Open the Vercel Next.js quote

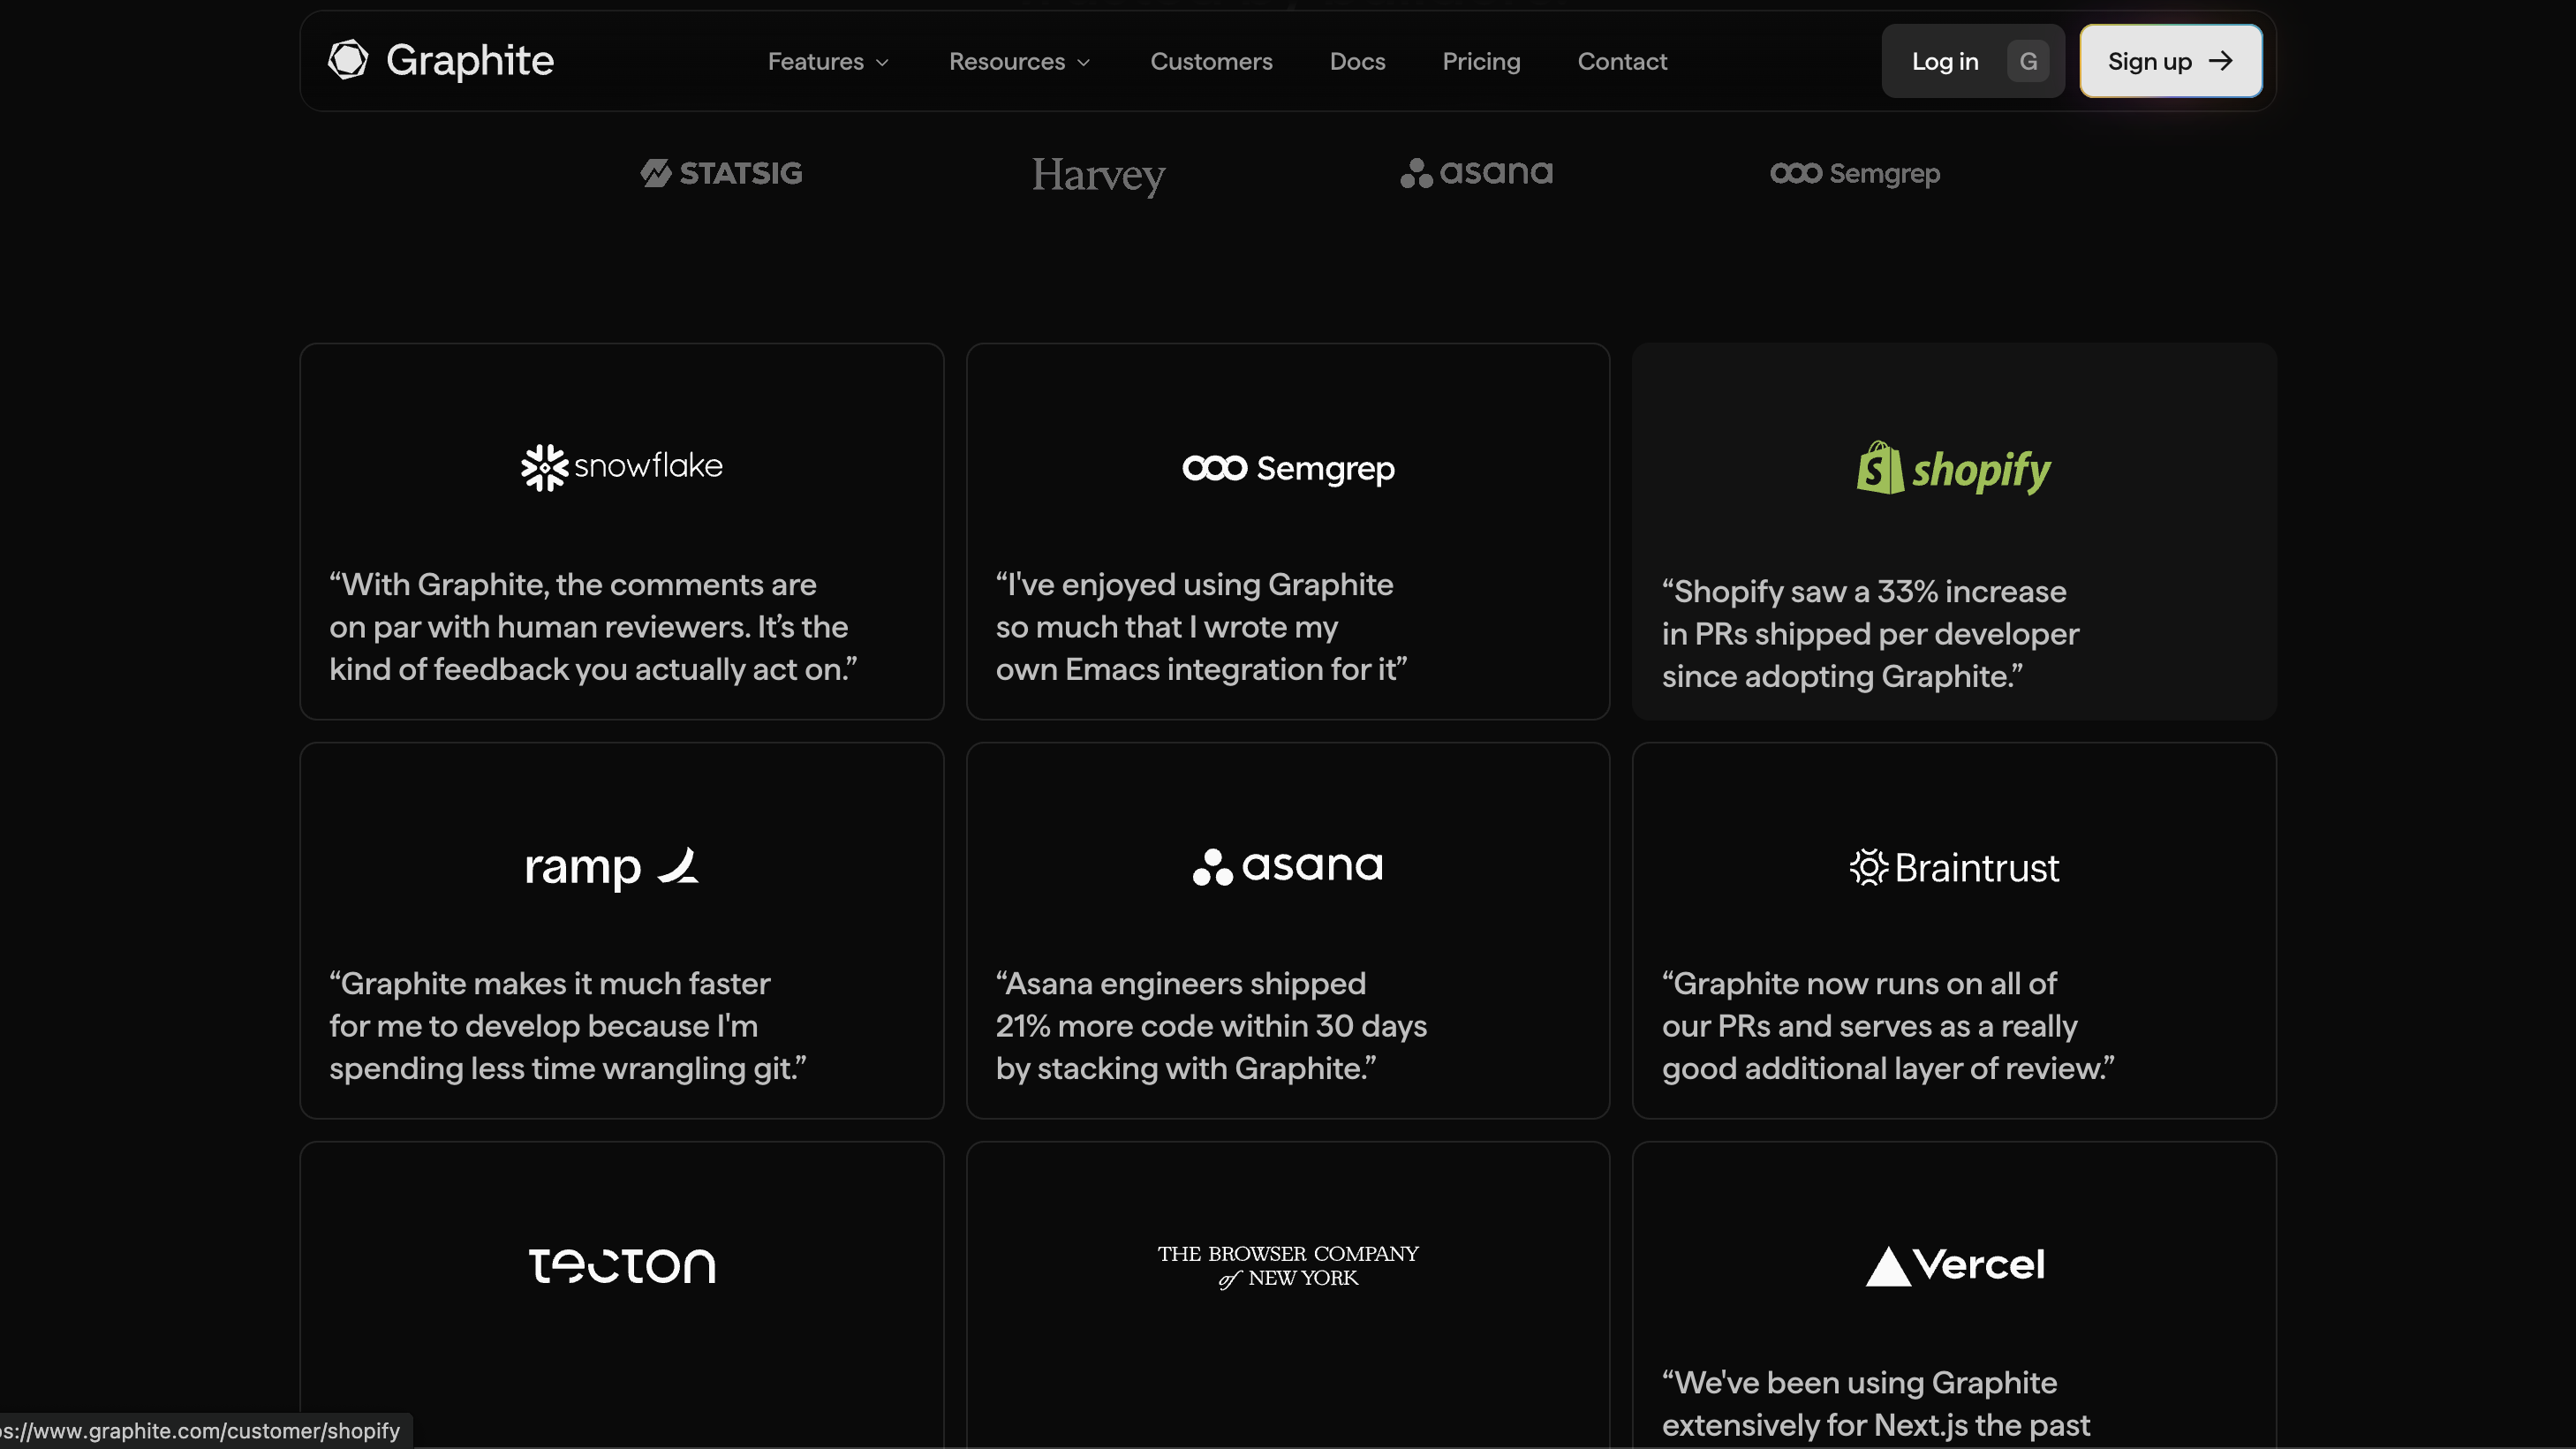tap(1875, 1404)
